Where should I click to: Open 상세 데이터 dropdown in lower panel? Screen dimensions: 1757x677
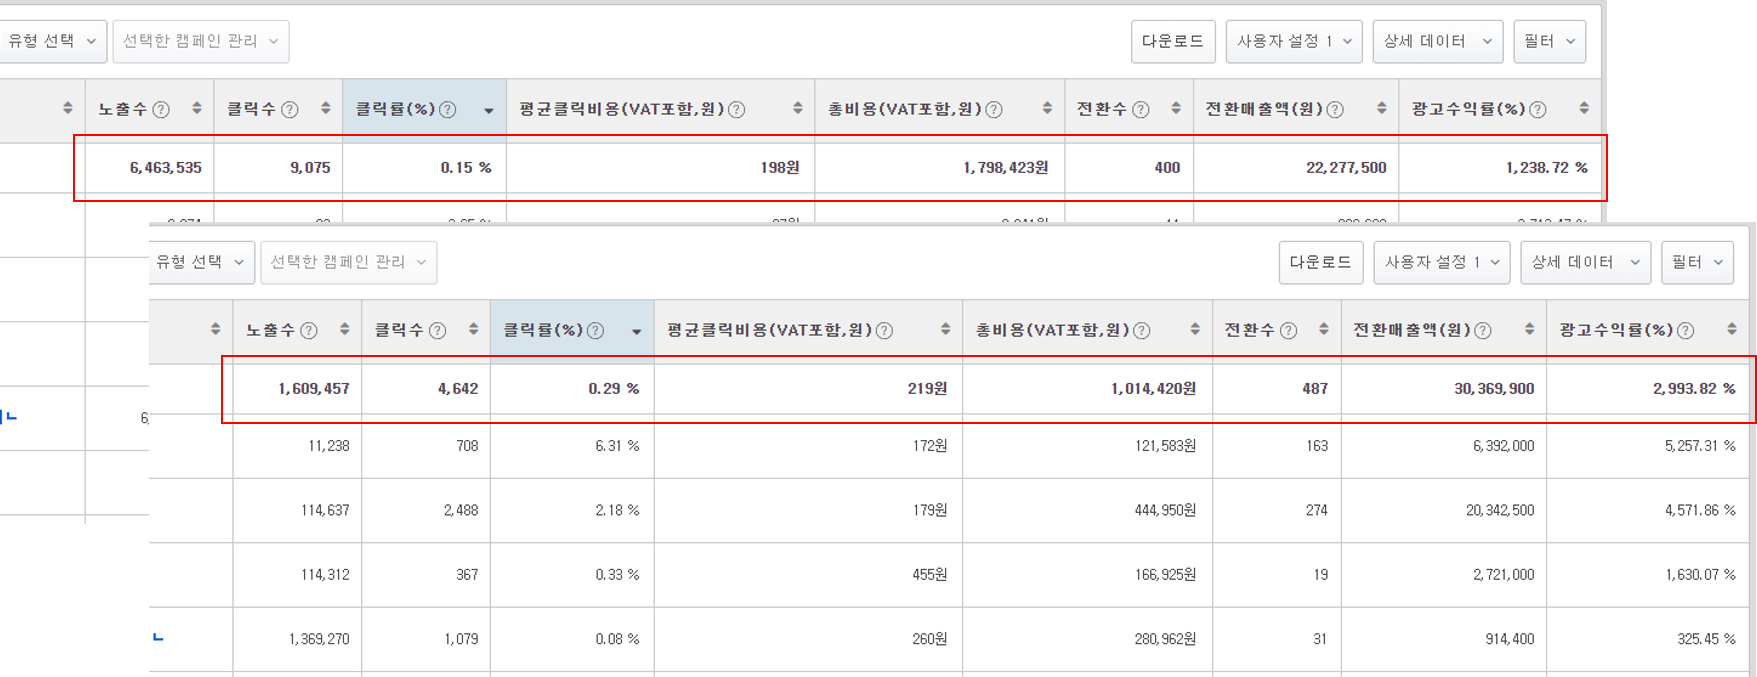click(1586, 262)
